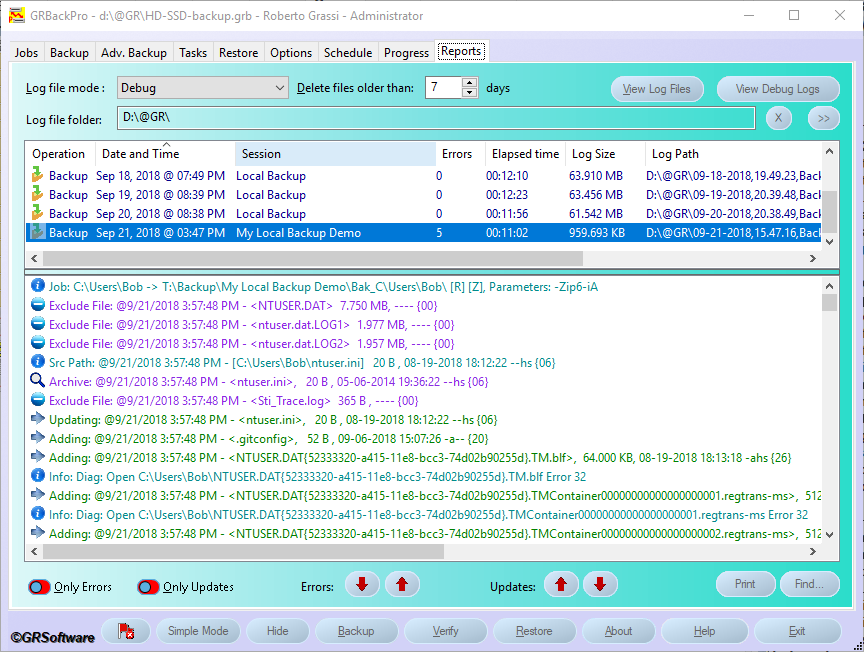
Task: Sort list by Session column header
Action: pyautogui.click(x=336, y=154)
